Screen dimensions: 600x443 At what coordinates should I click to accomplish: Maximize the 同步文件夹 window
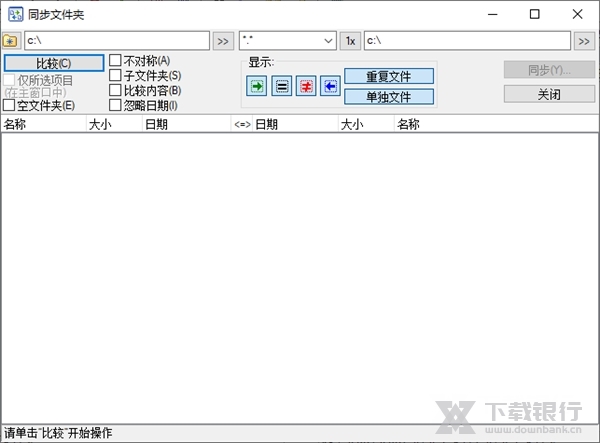[535, 15]
